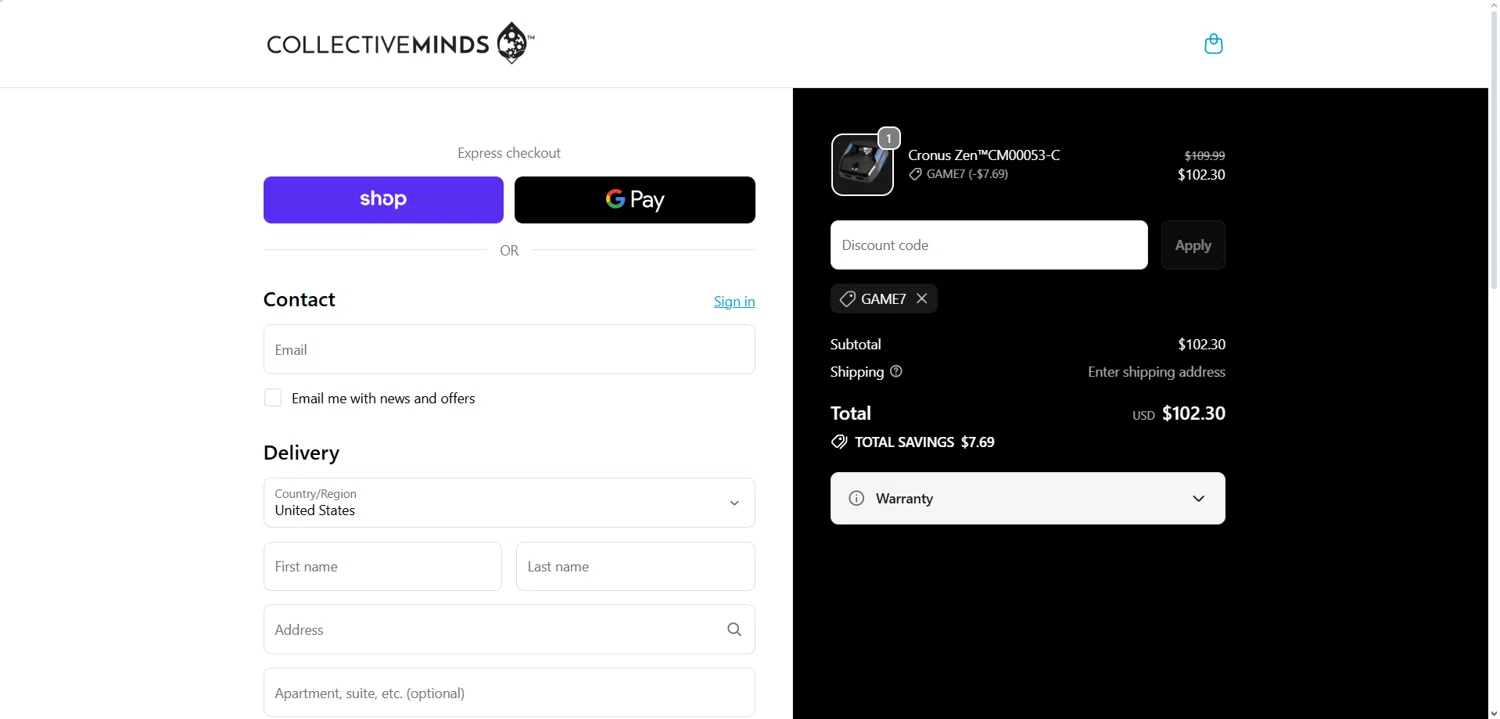Expand the Warranty section
1500x719 pixels.
[1027, 498]
